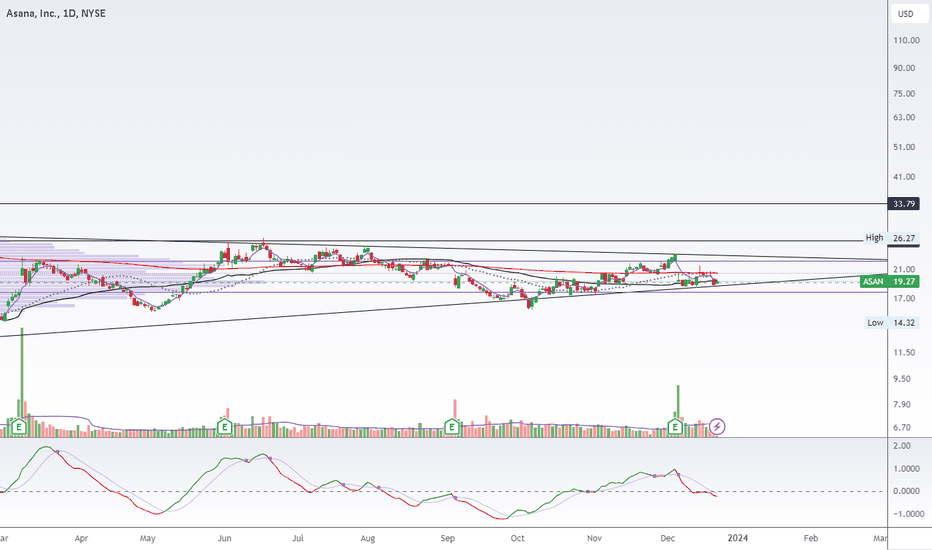Click the 0.0000 indicator scale value
Screen dimensions: 932x550
pos(906,491)
